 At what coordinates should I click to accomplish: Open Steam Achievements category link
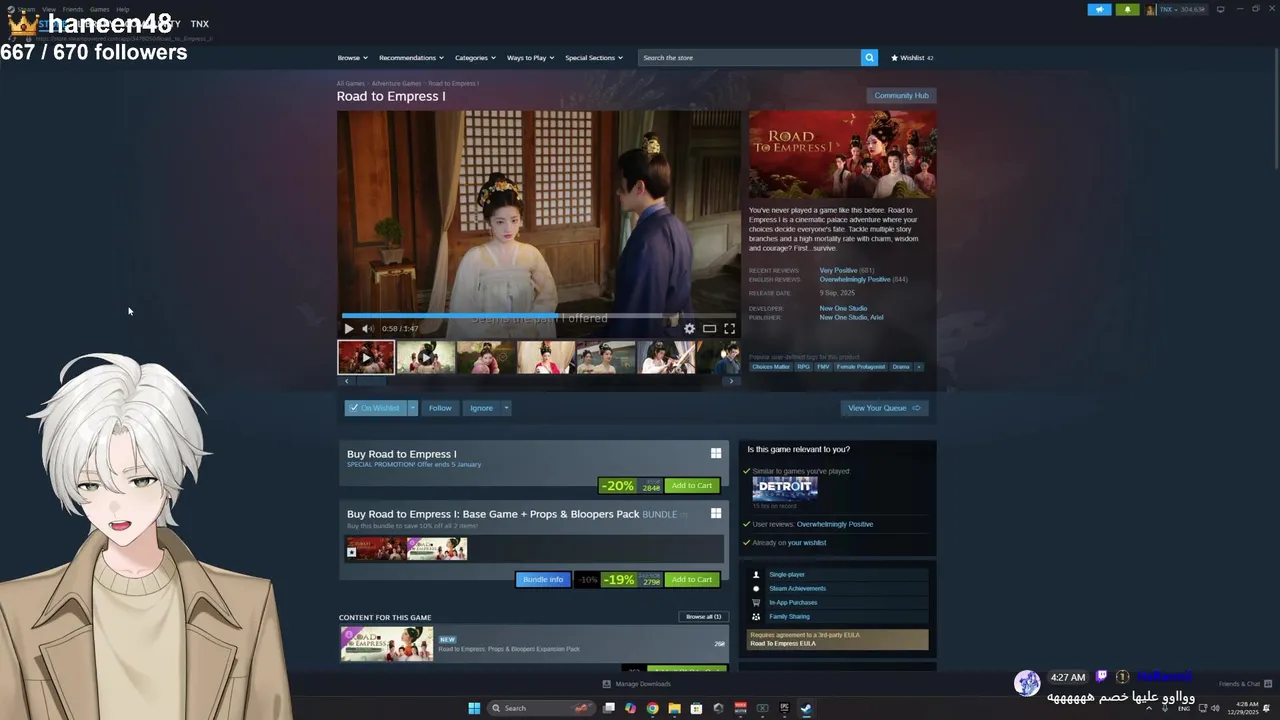coord(797,589)
